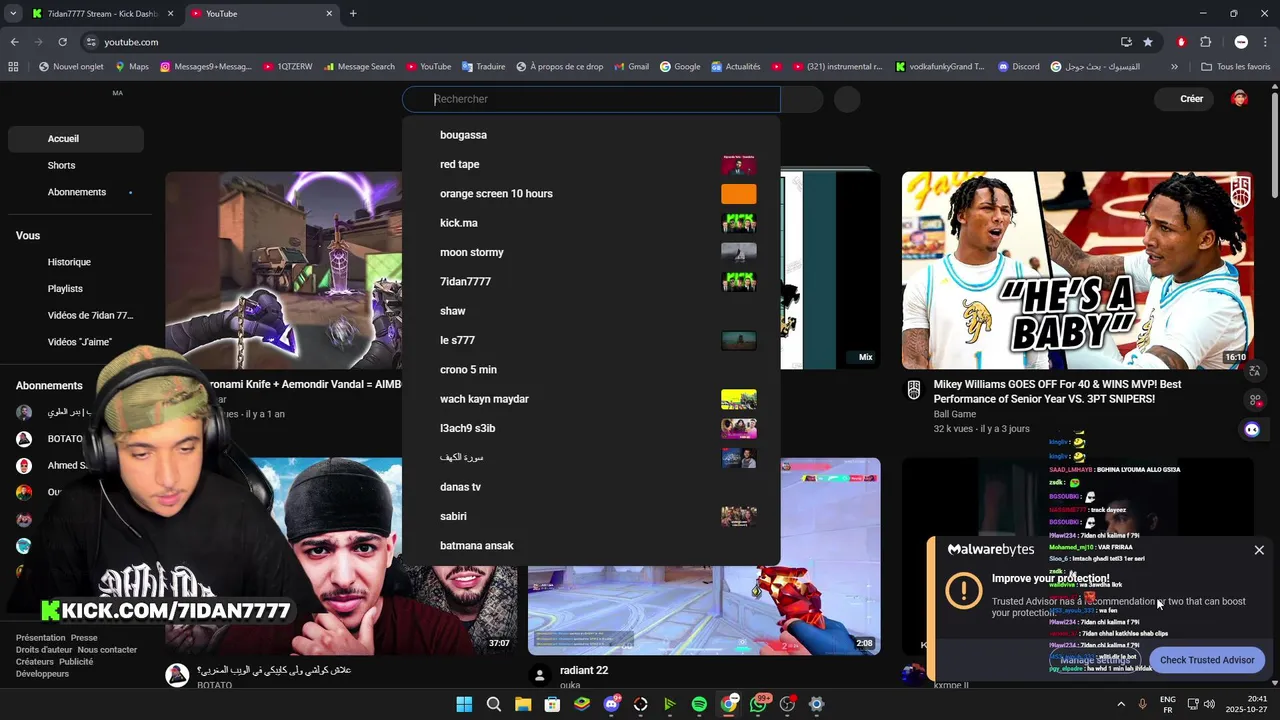This screenshot has height=720, width=1280.
Task: Go back to previous page
Action: pyautogui.click(x=14, y=42)
